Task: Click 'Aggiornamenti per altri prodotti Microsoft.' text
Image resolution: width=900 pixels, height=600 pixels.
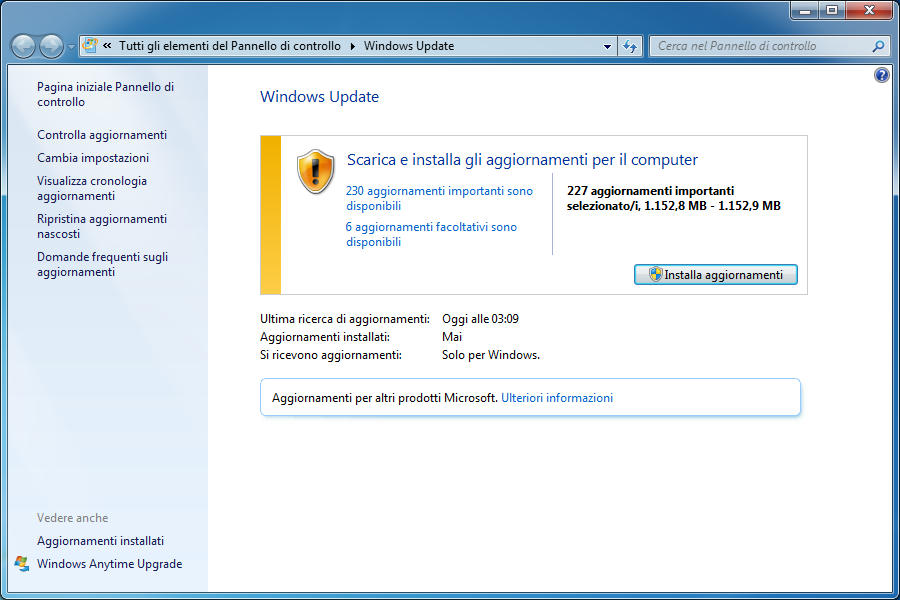Action: pos(385,398)
